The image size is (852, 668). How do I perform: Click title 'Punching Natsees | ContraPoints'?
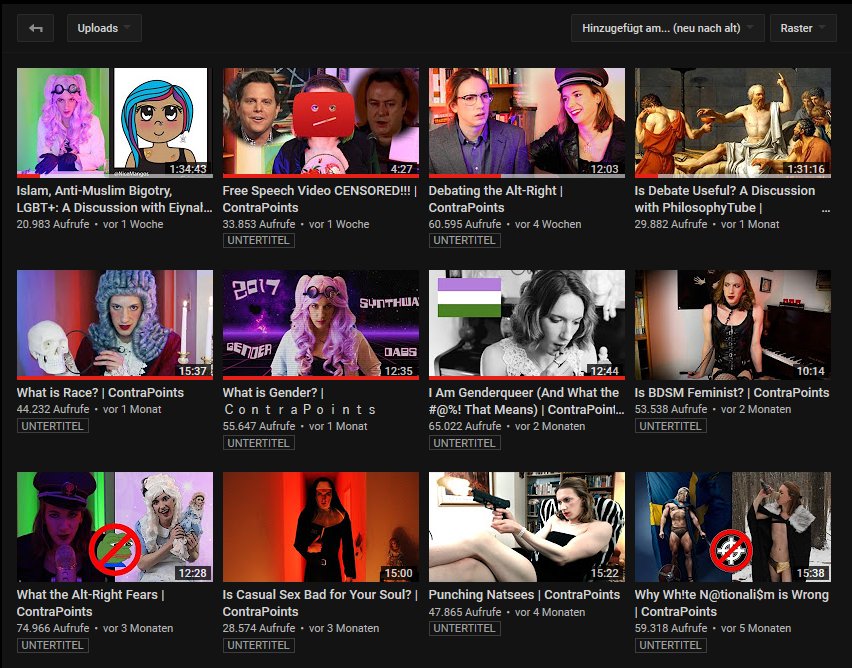(x=524, y=595)
